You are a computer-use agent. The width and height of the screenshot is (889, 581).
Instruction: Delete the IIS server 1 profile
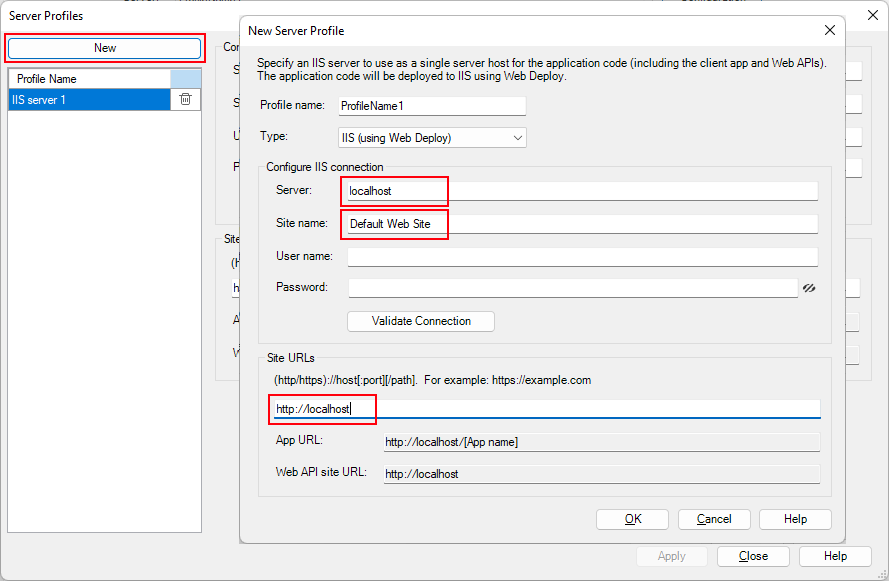point(185,99)
